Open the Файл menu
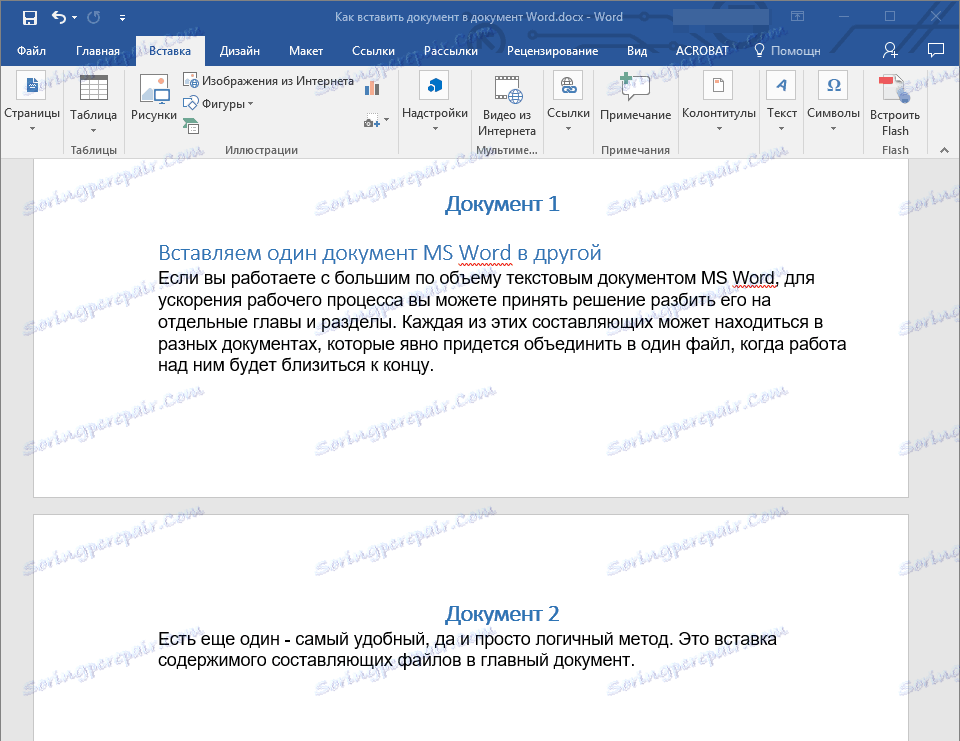This screenshot has height=741, width=960. pyautogui.click(x=31, y=51)
